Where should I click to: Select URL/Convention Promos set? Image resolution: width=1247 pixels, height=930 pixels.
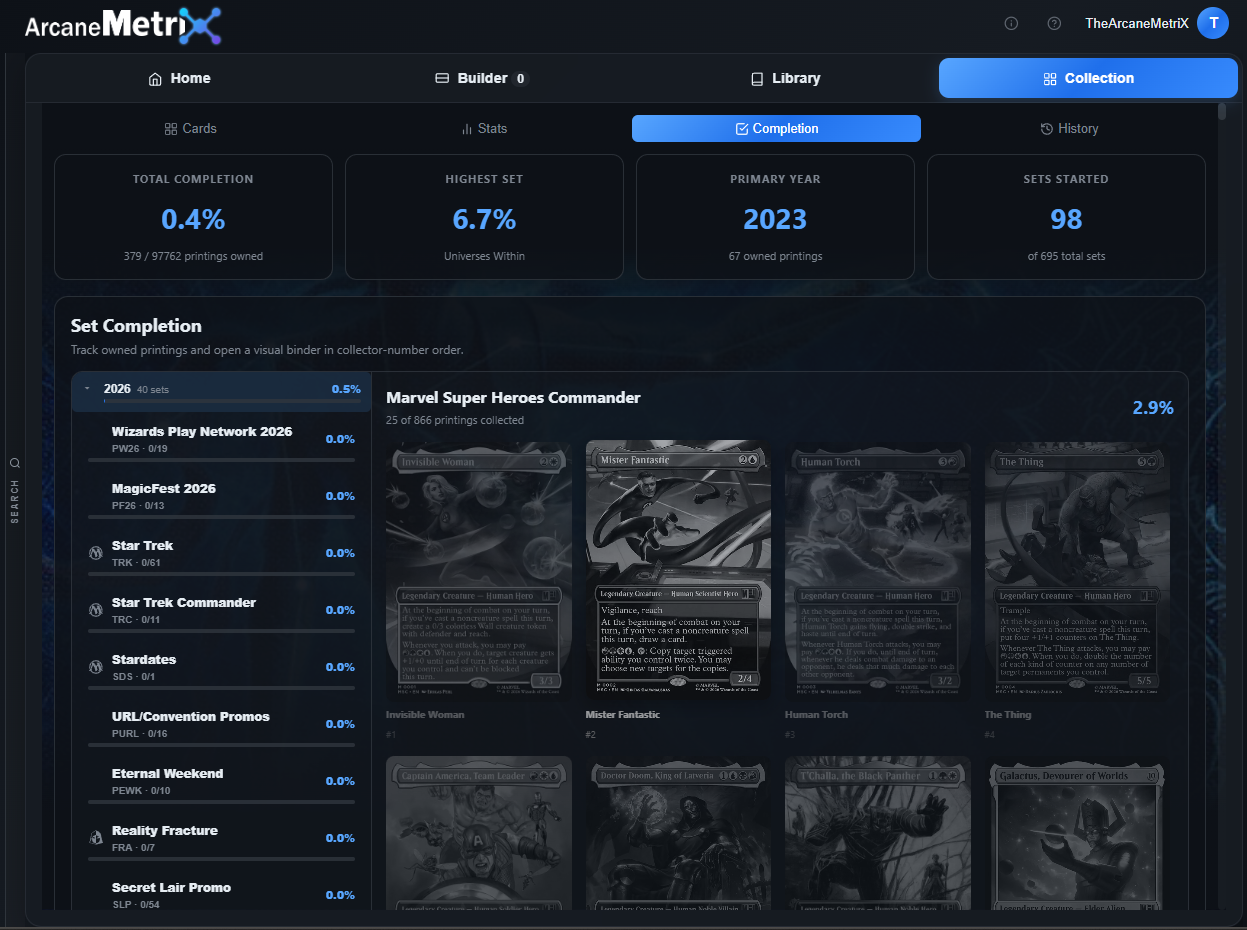tap(221, 724)
